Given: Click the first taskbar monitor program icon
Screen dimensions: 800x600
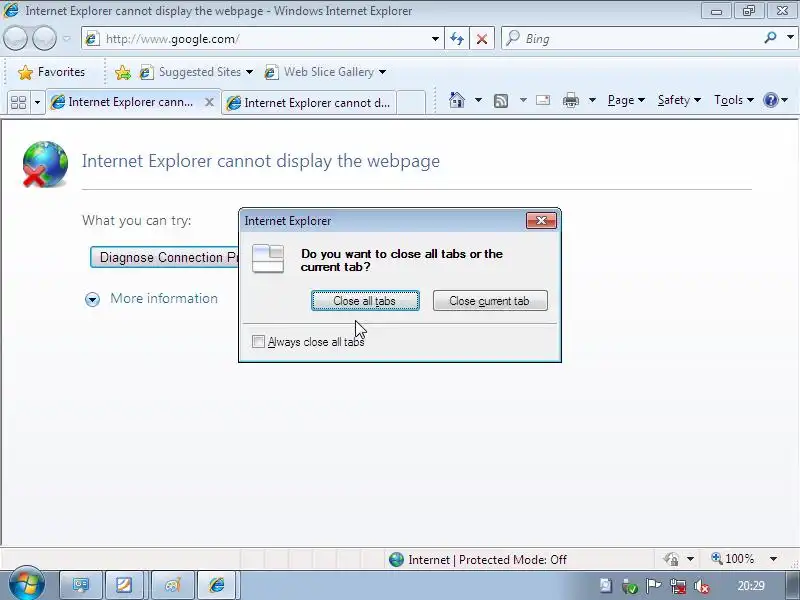Looking at the screenshot, I should [x=81, y=585].
